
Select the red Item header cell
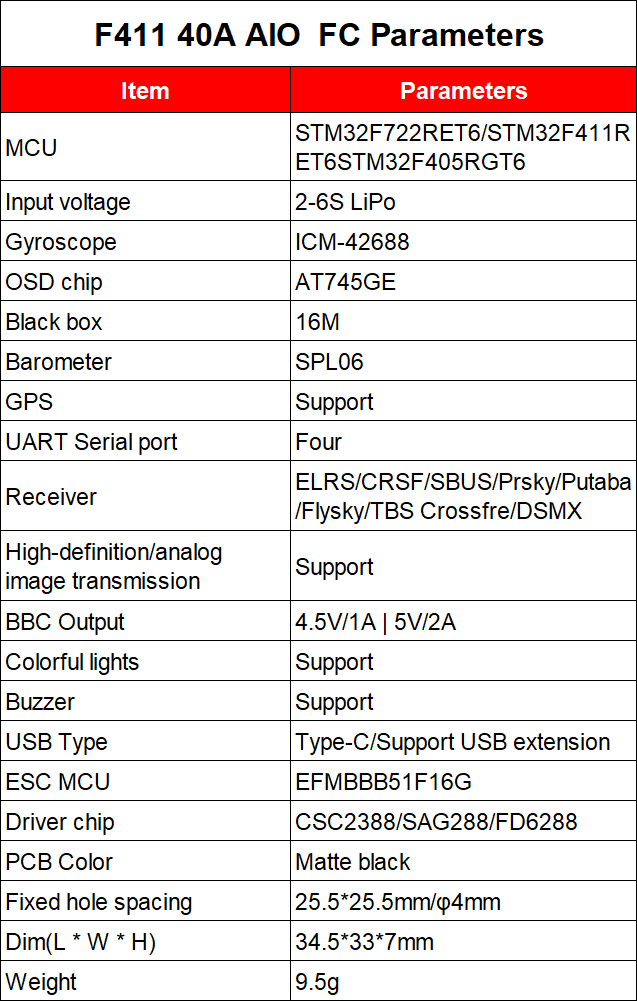(x=145, y=91)
